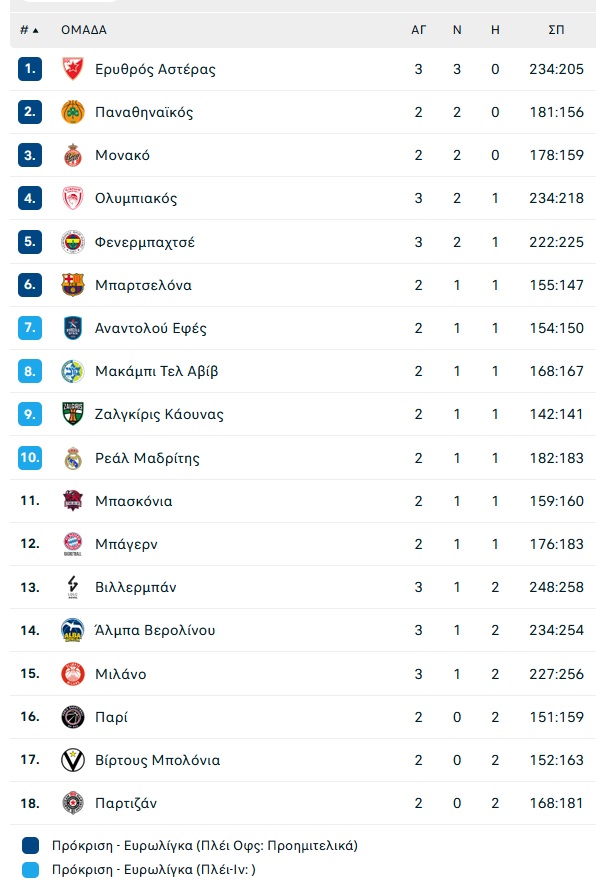Open the Μπαρτσελόνα crest icon
The image size is (596, 886).
(73, 285)
